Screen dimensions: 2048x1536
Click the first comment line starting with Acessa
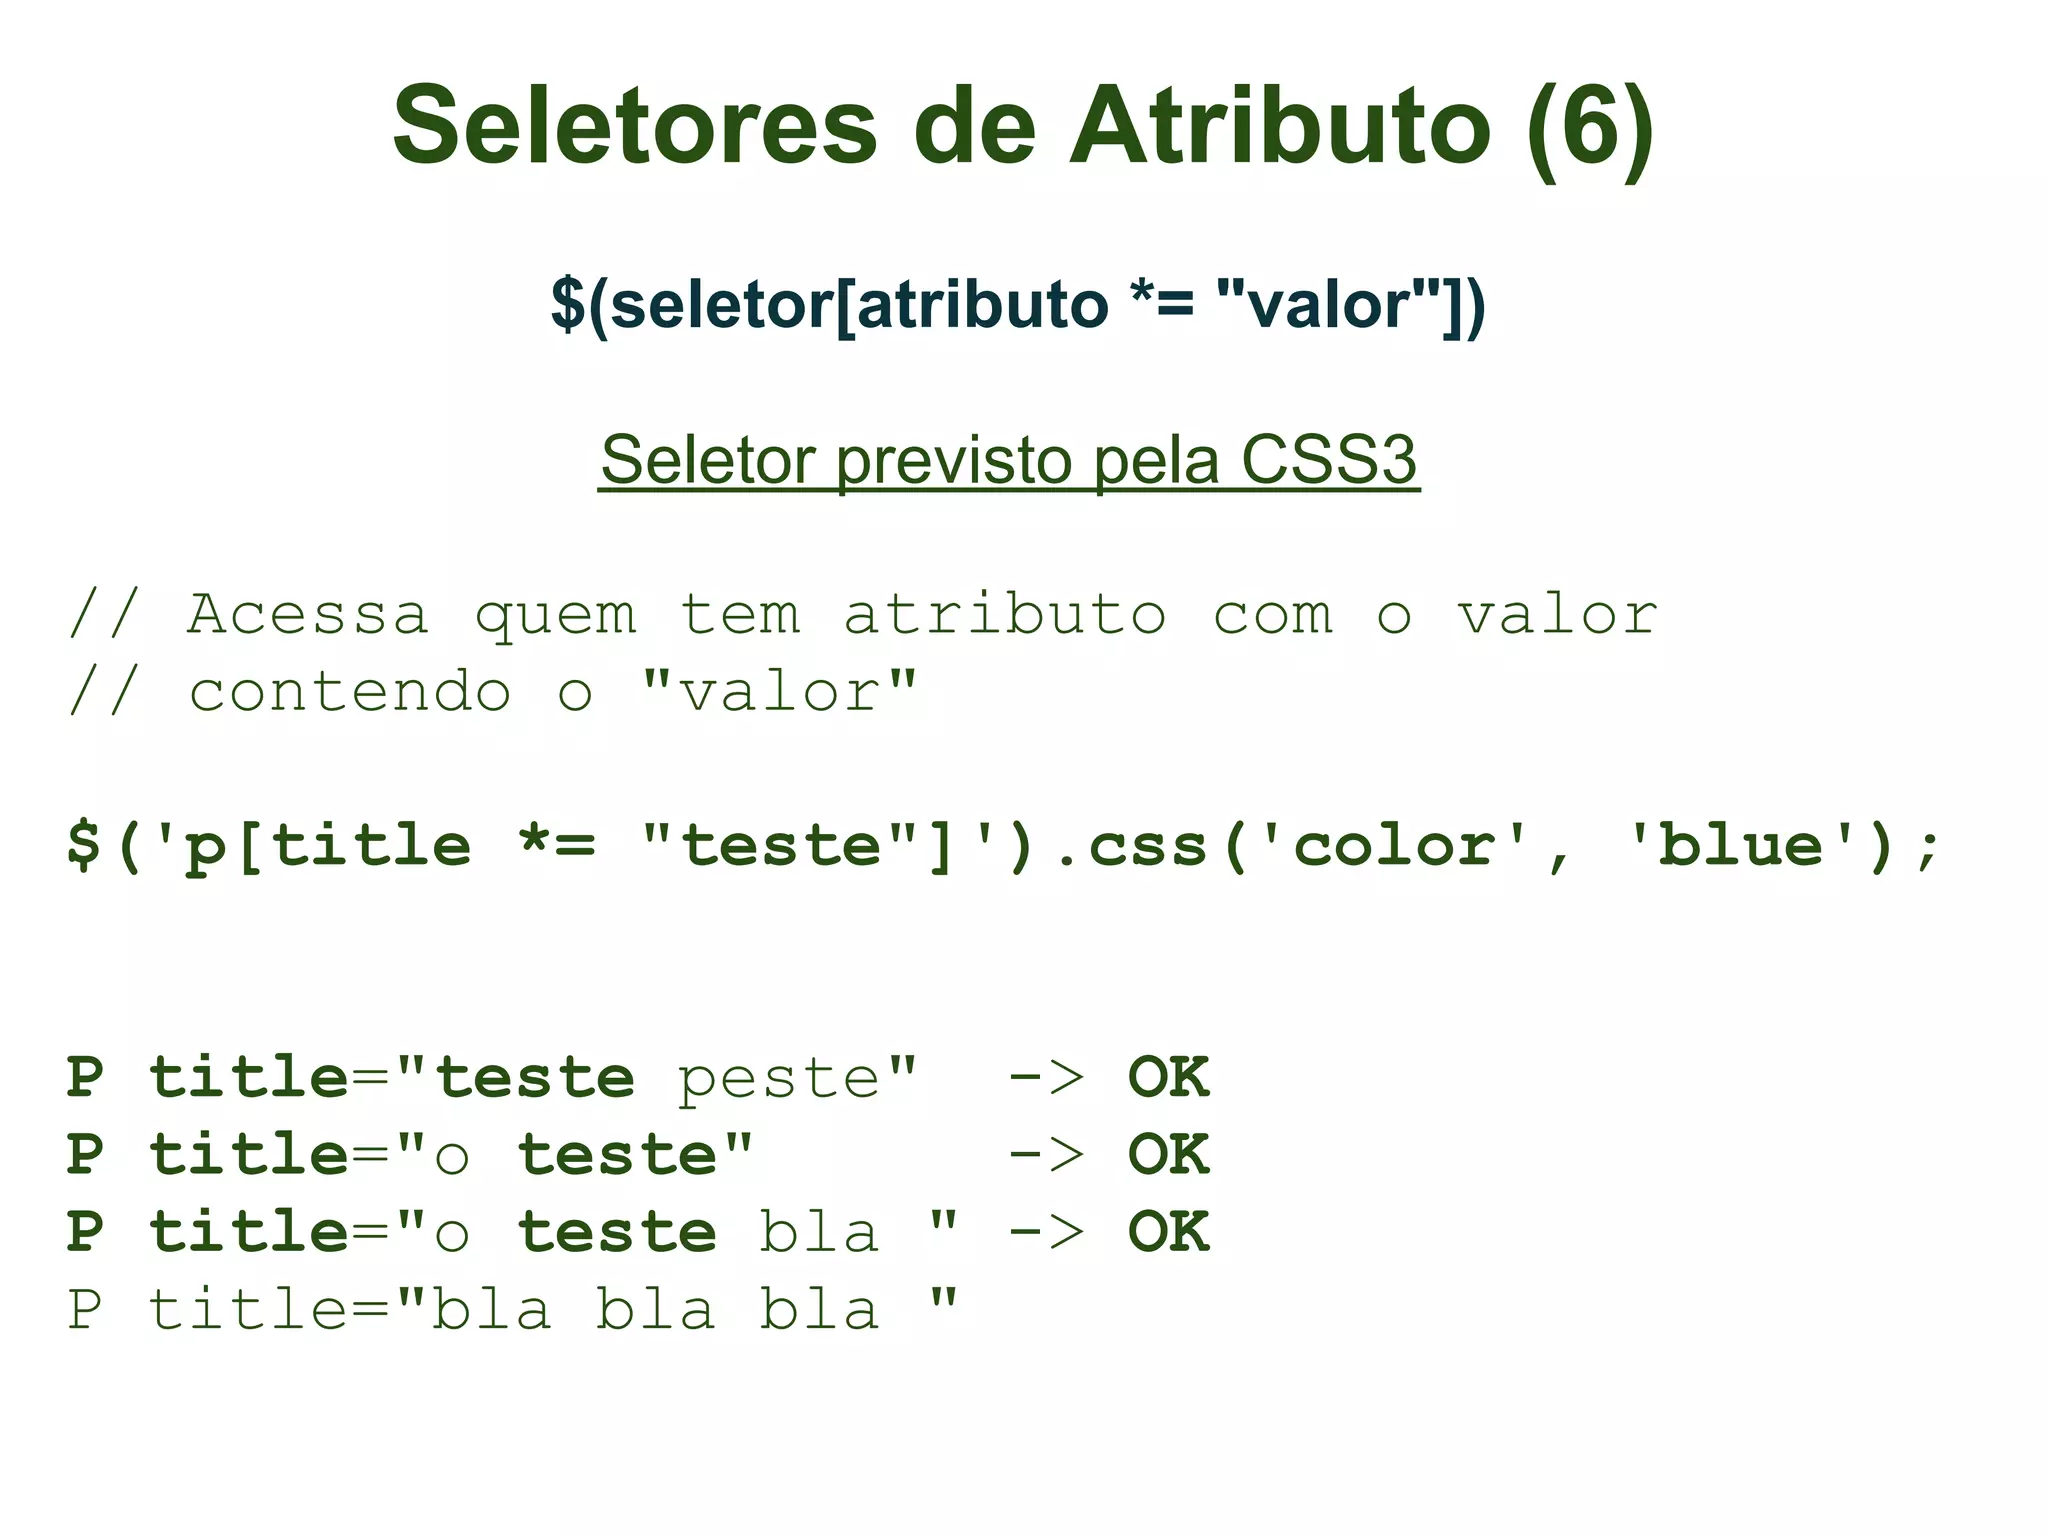tap(862, 615)
